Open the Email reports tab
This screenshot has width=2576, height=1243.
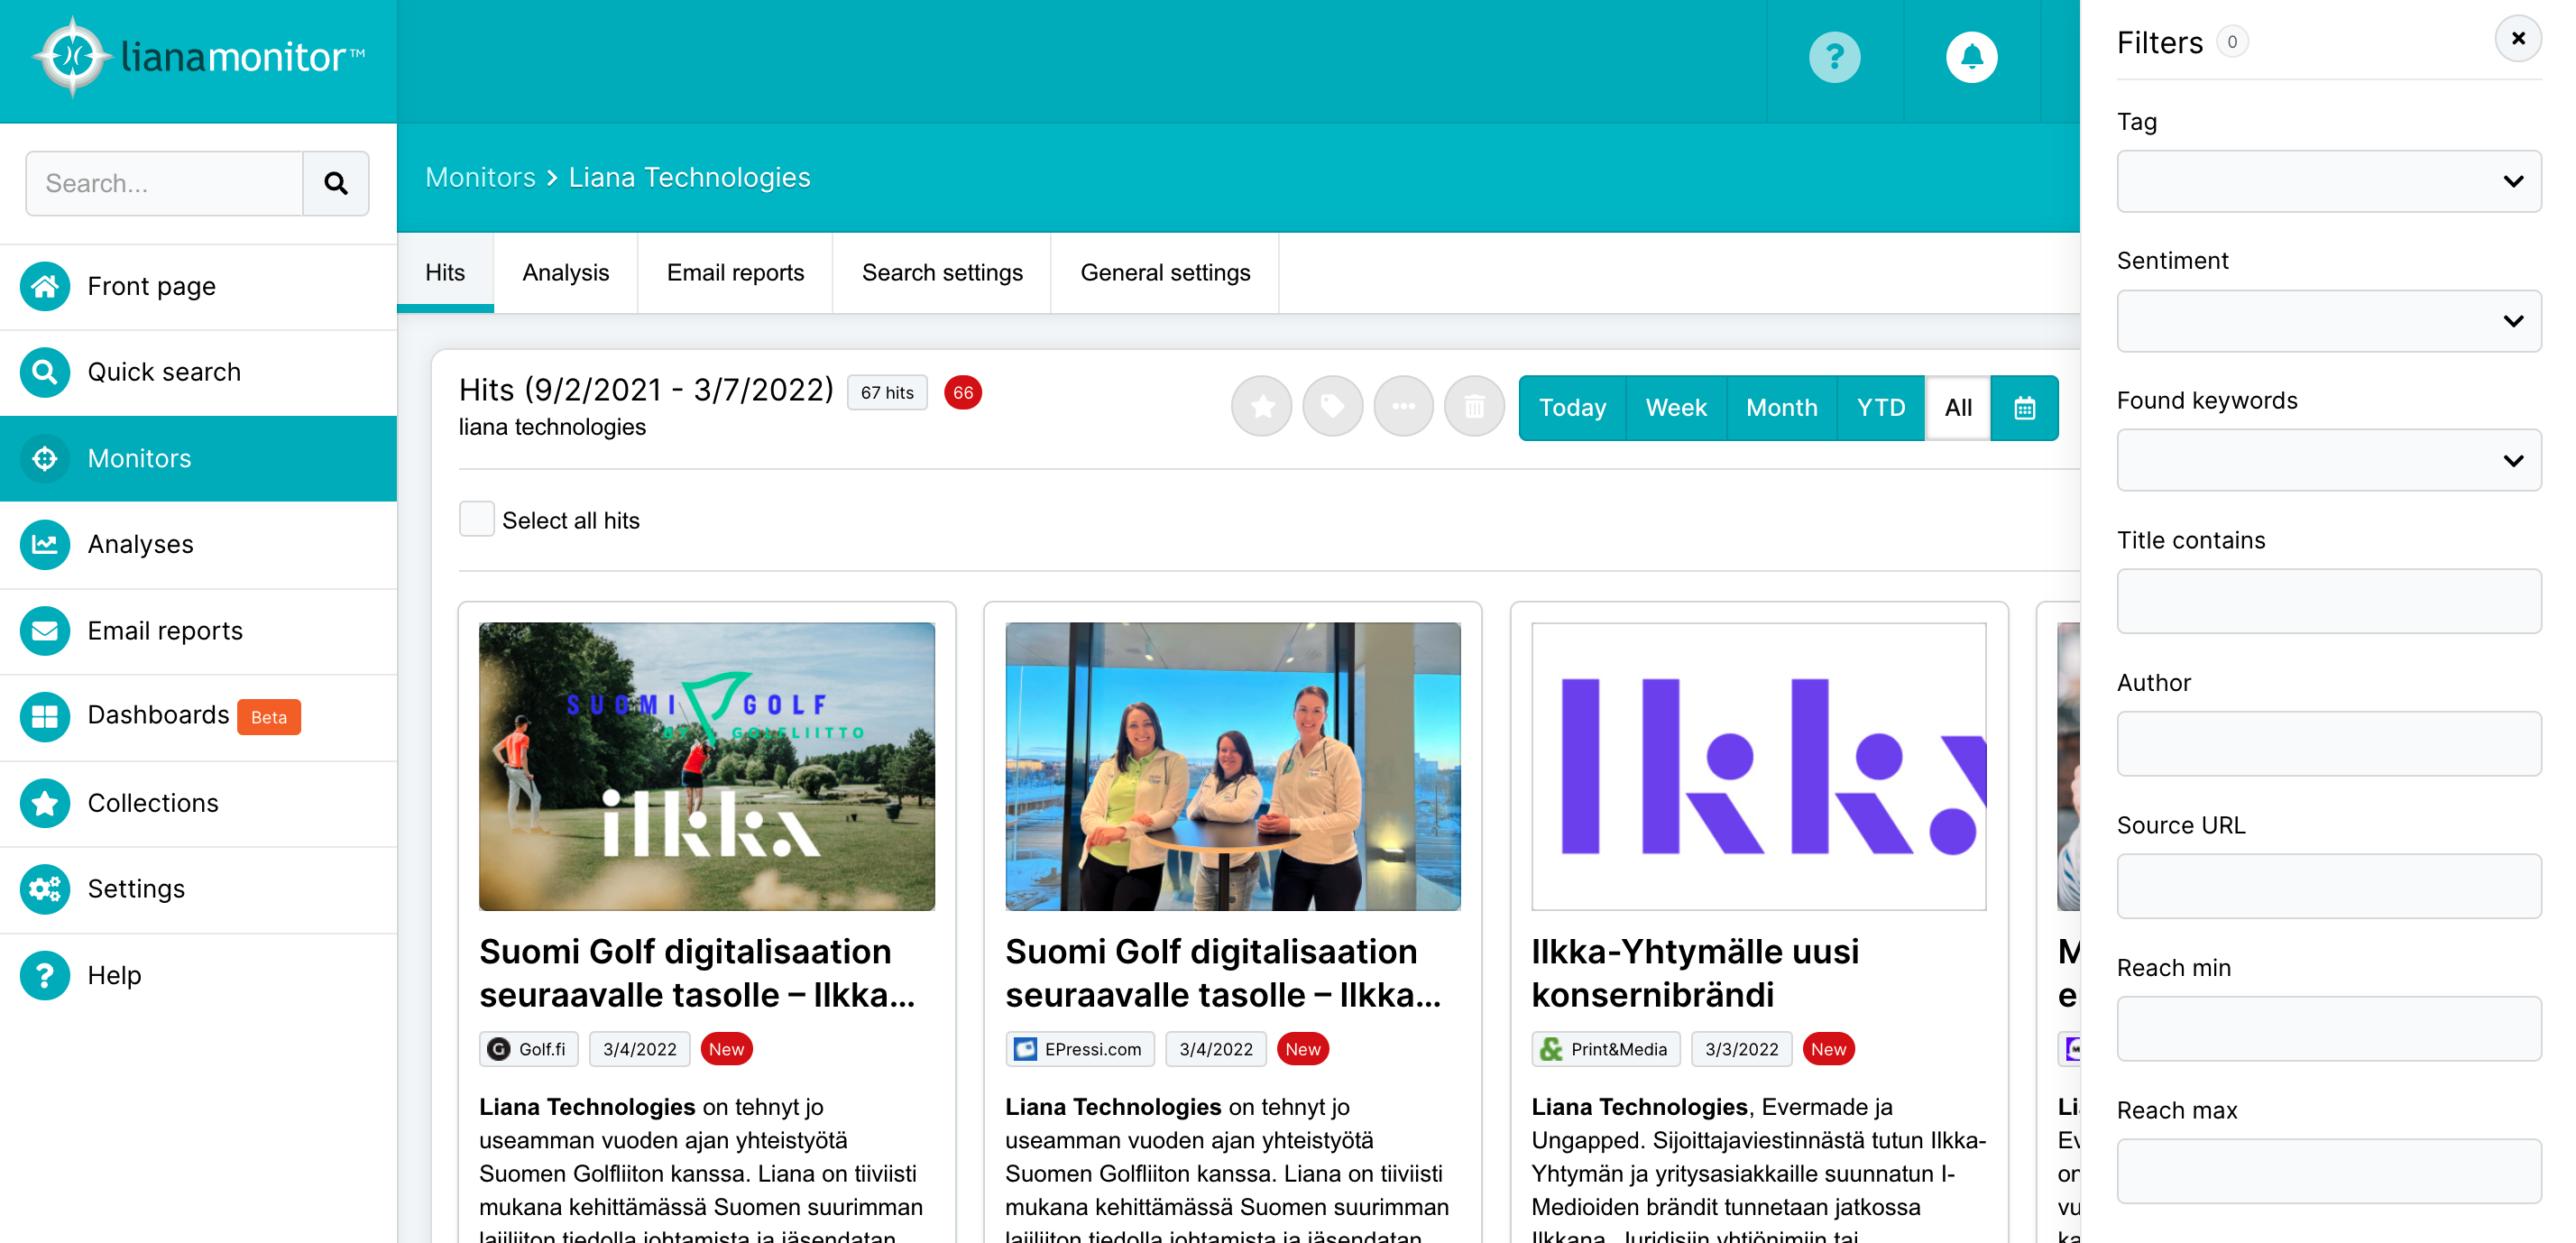(x=735, y=273)
